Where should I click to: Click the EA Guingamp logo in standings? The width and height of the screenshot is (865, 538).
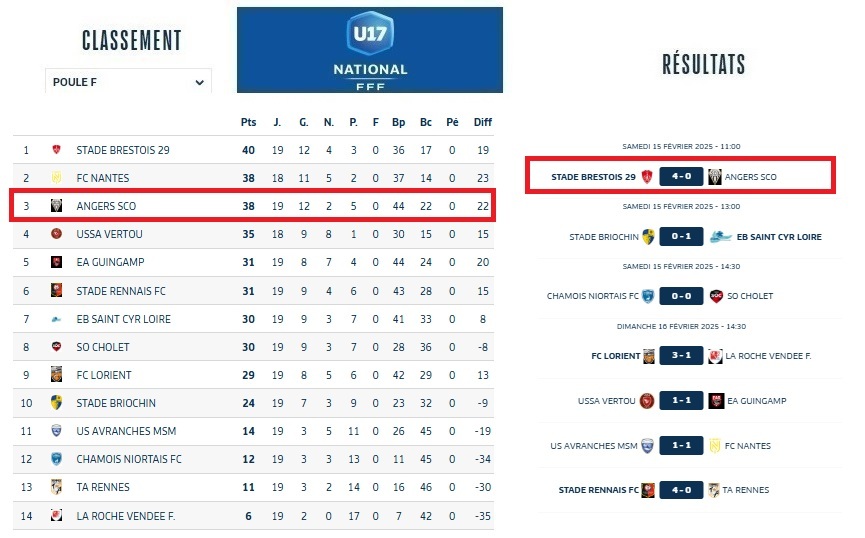(57, 263)
